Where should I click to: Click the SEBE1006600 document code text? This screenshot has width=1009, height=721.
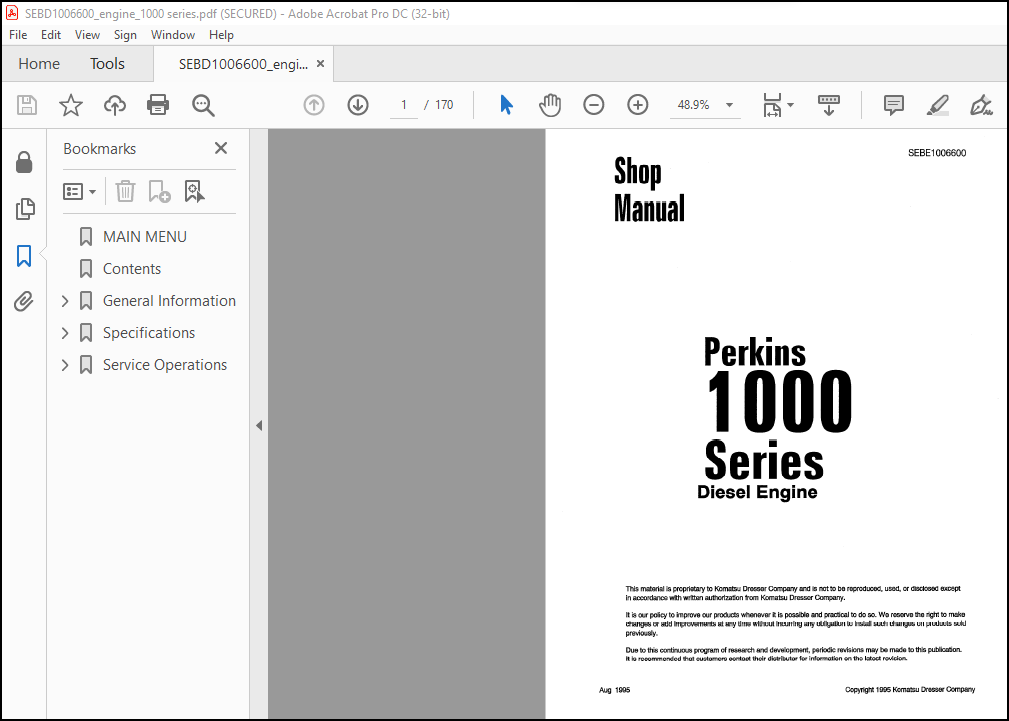pyautogui.click(x=937, y=153)
